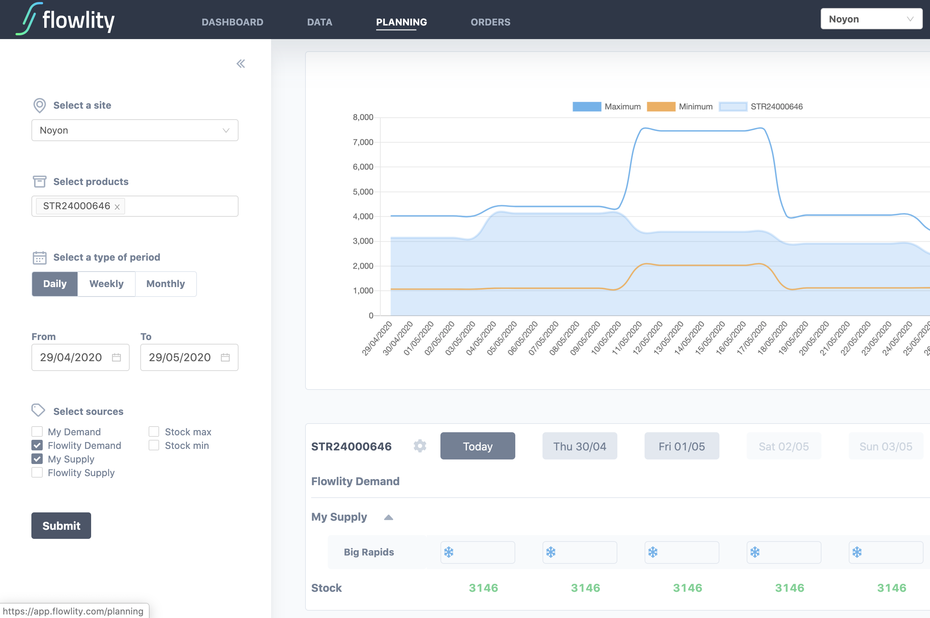The height and width of the screenshot is (618, 930).
Task: Go to the Dashboard tab
Action: pos(232,22)
